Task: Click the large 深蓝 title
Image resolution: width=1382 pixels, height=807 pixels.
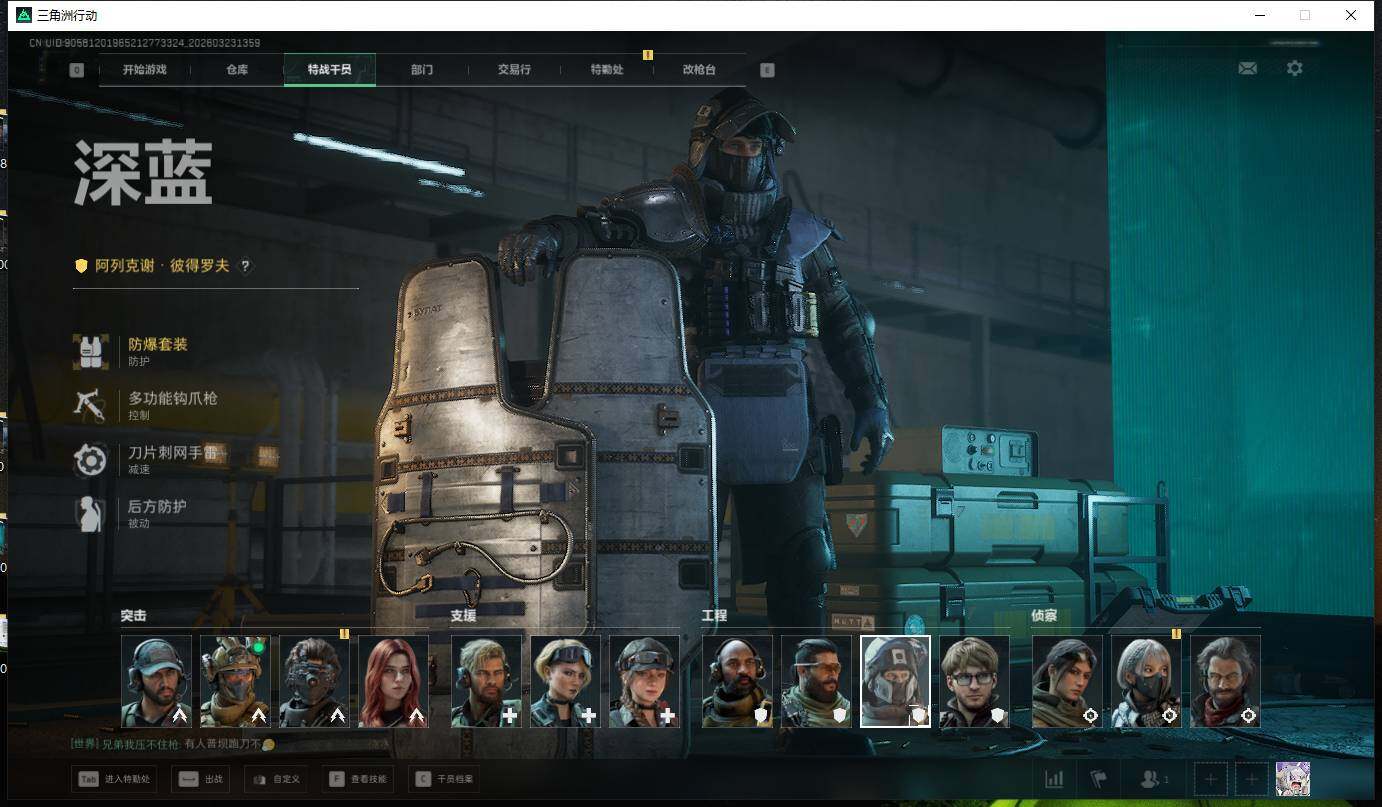Action: click(143, 173)
